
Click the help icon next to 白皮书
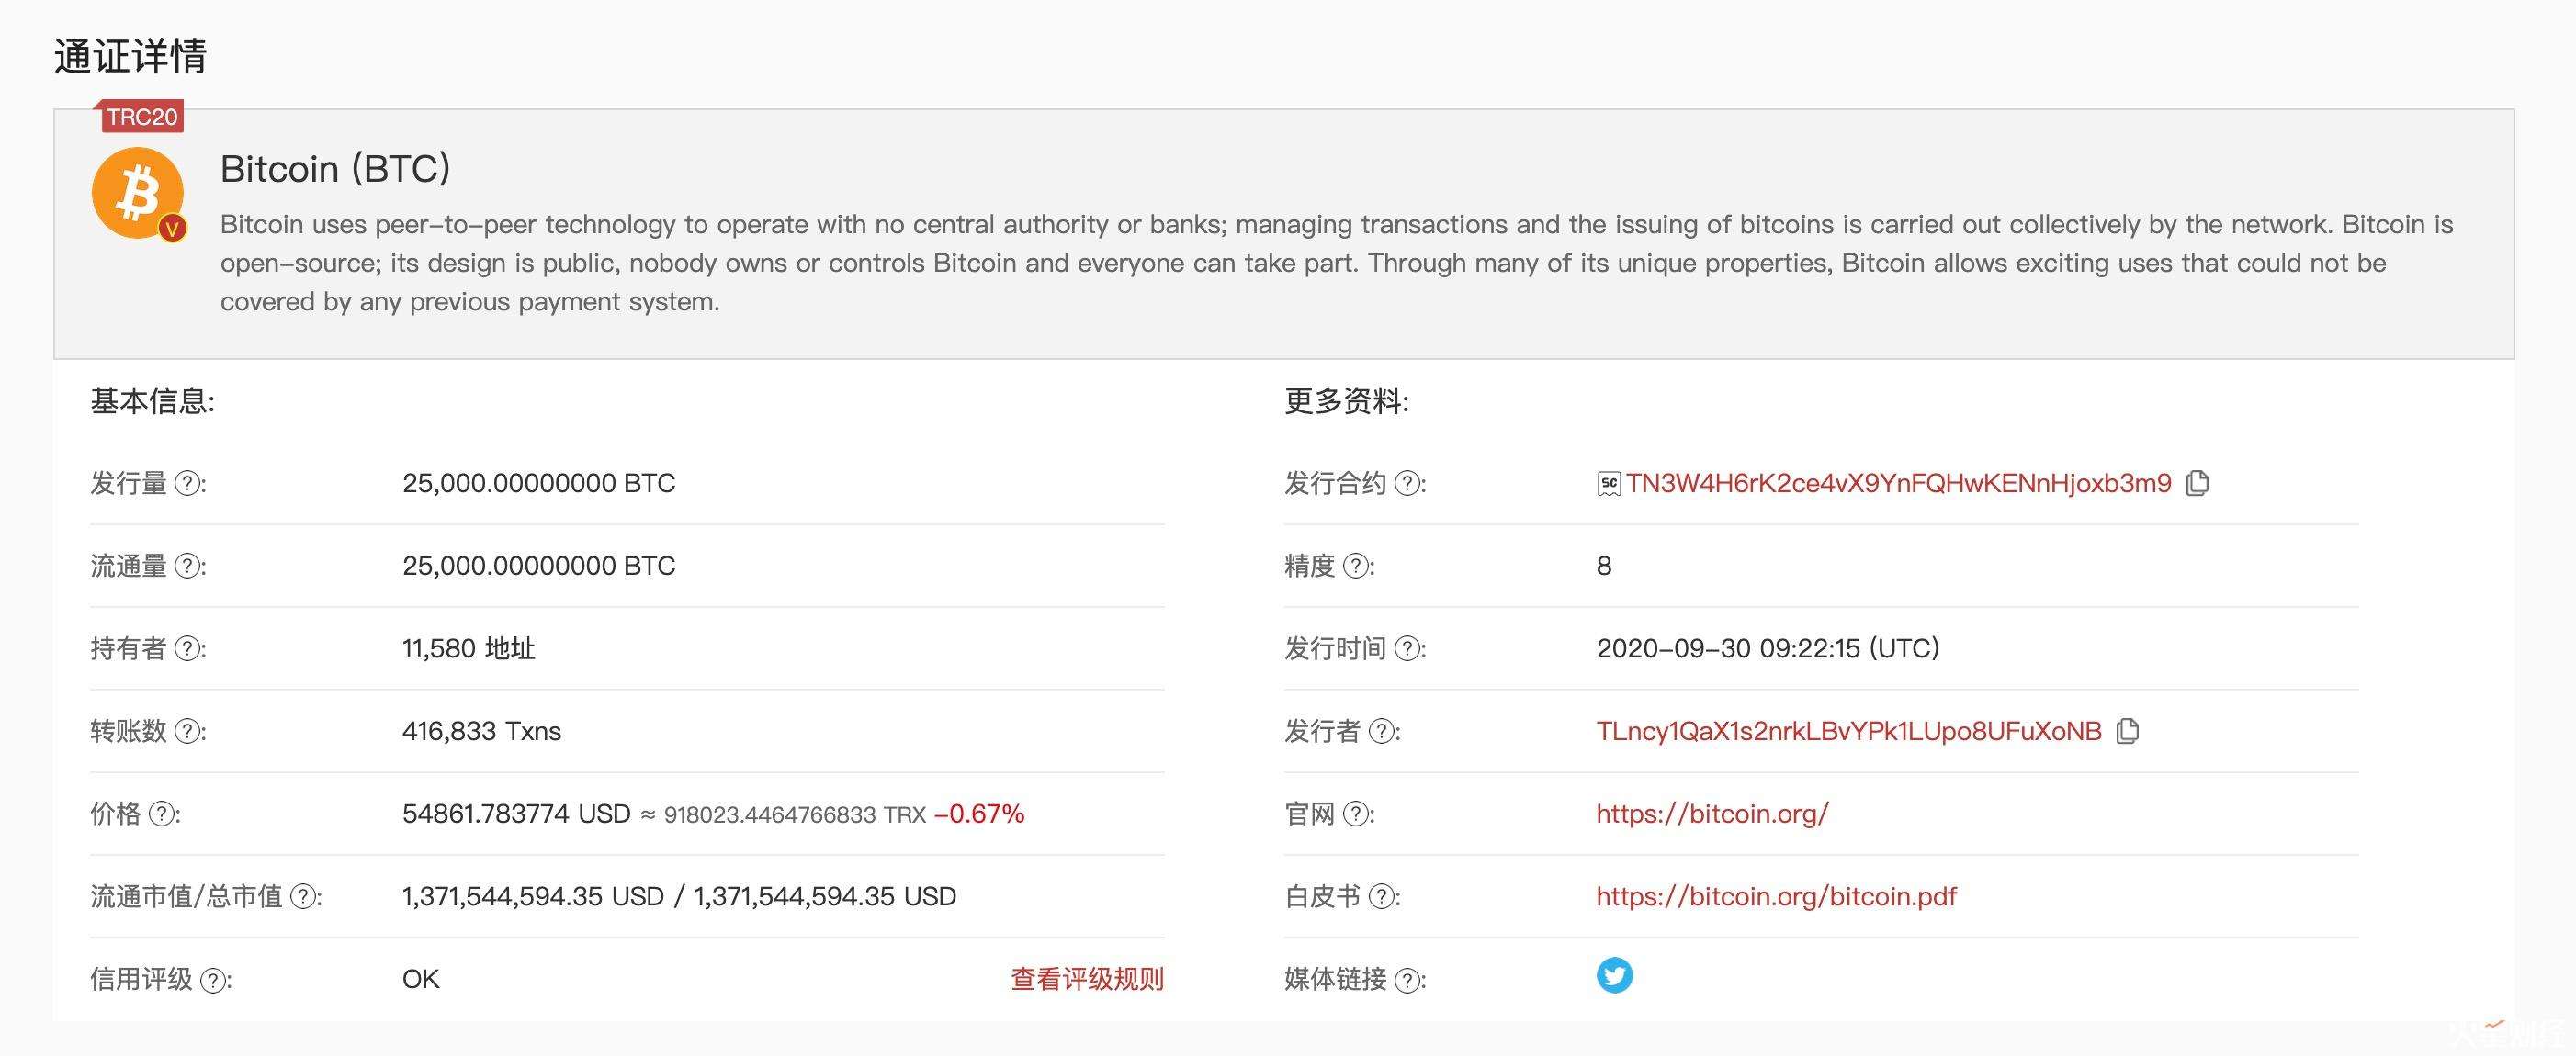pos(1382,896)
